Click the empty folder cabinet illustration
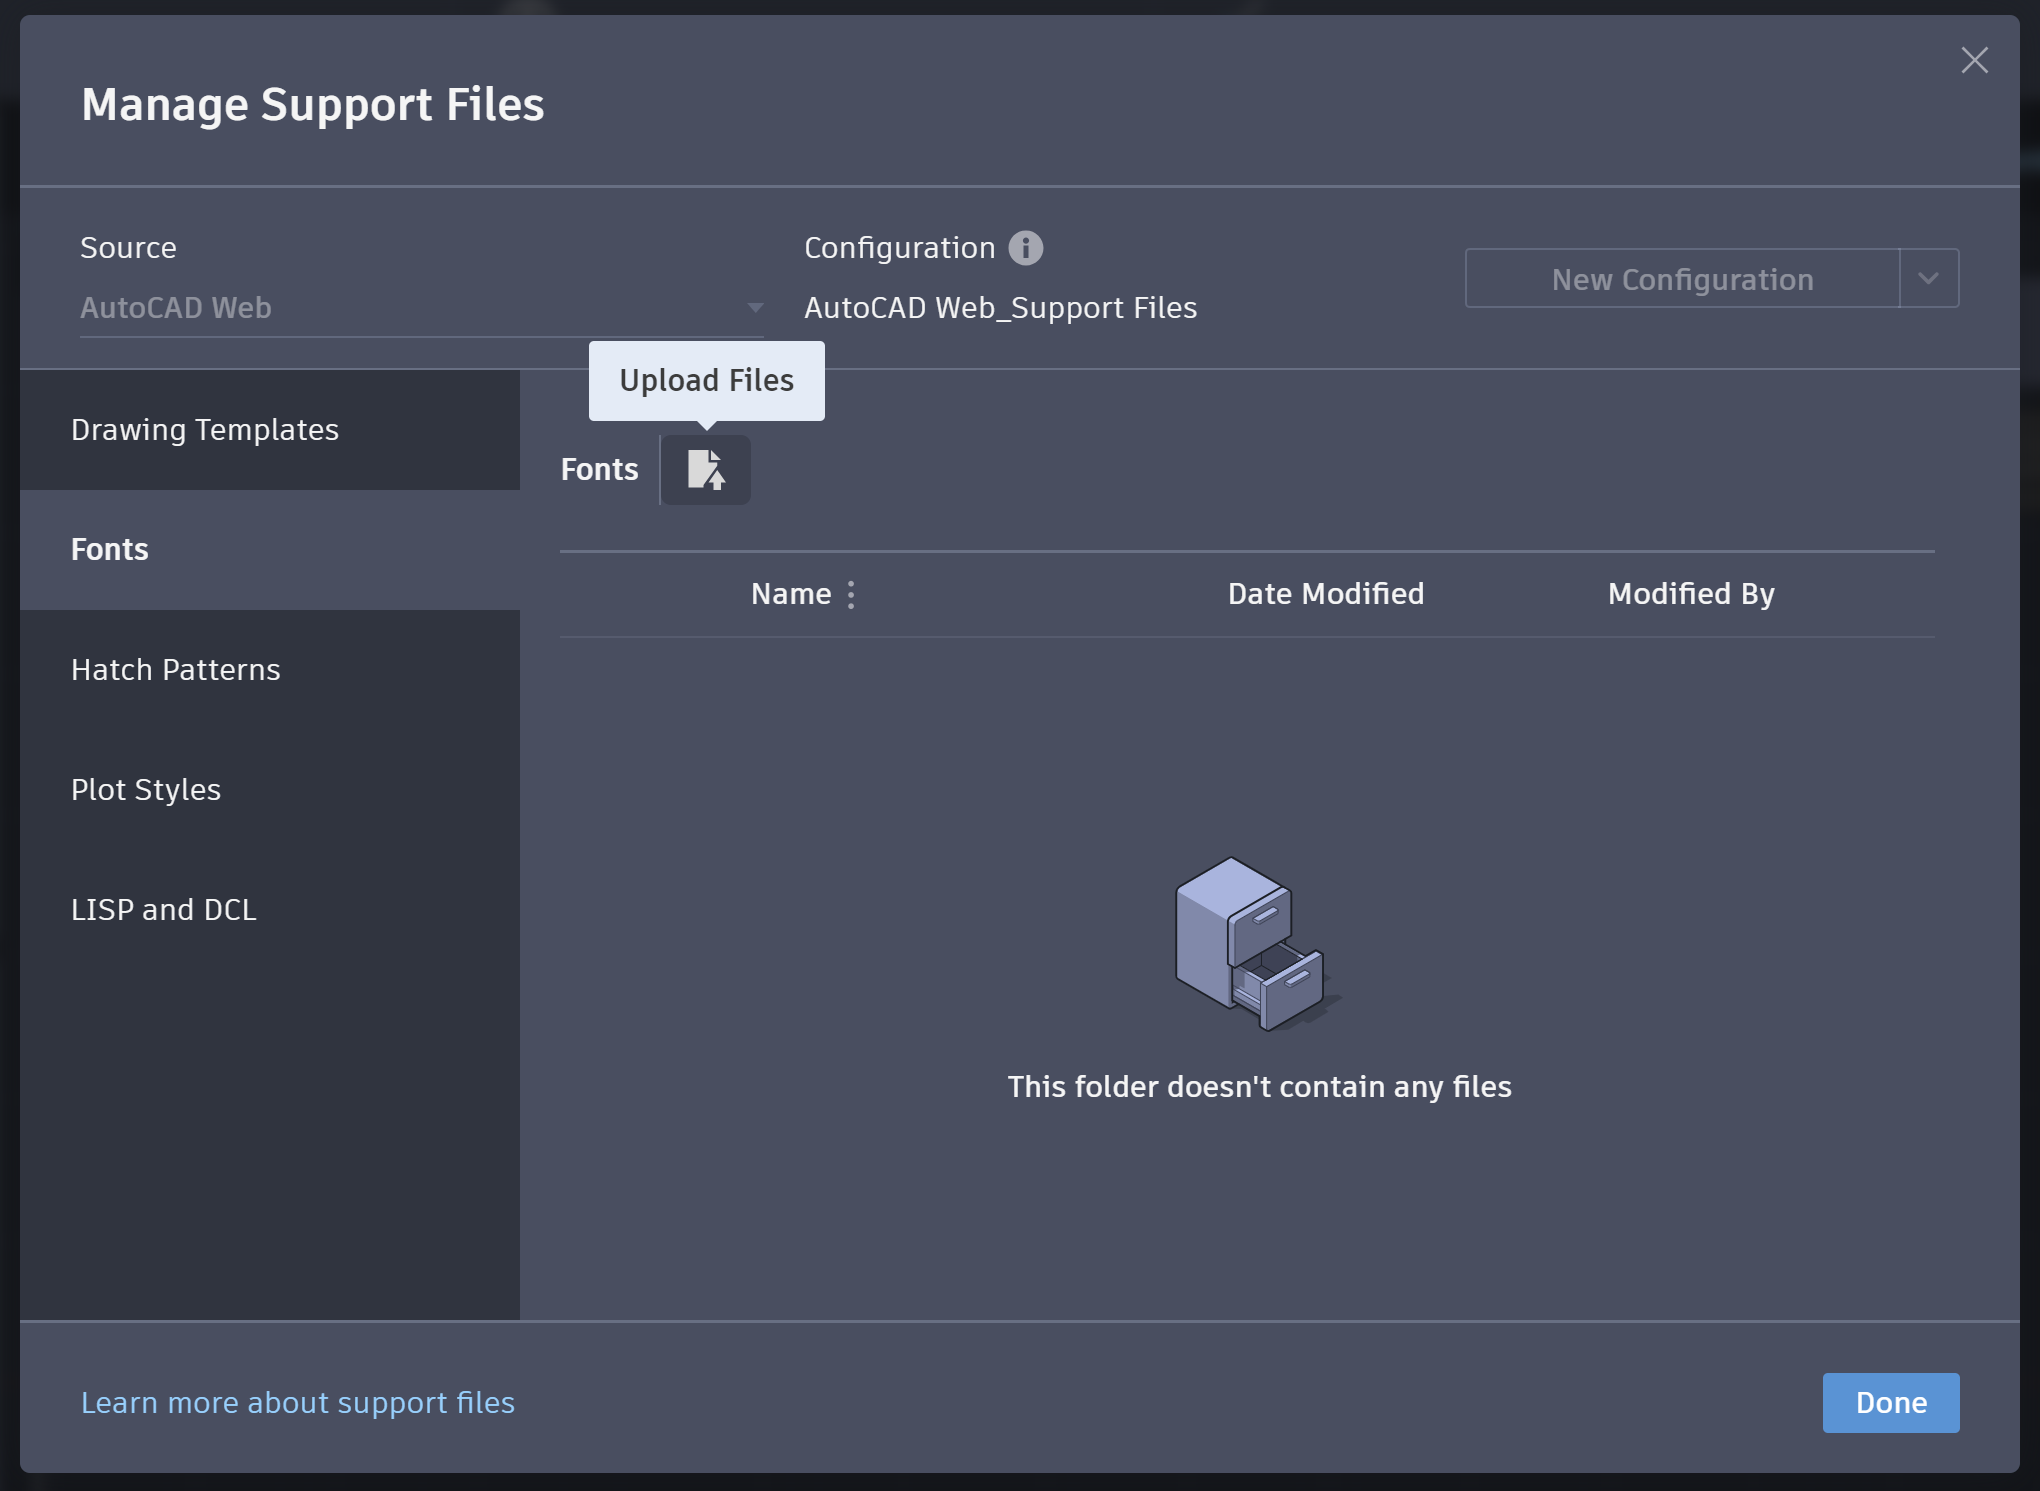This screenshot has height=1491, width=2040. click(1255, 944)
